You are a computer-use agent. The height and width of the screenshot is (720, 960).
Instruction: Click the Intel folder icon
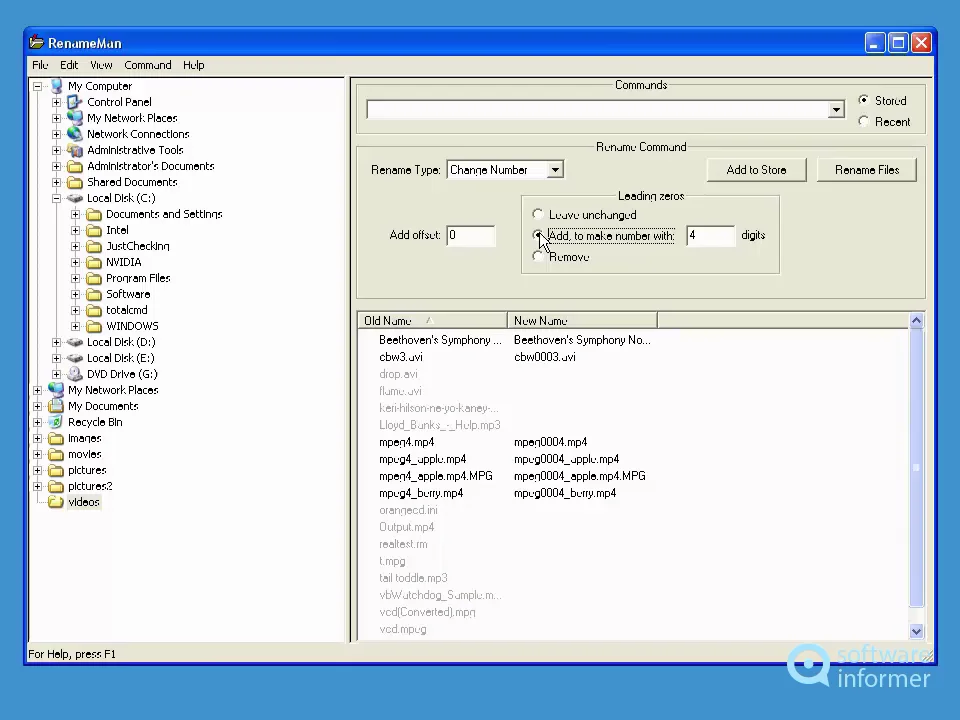pyautogui.click(x=94, y=230)
